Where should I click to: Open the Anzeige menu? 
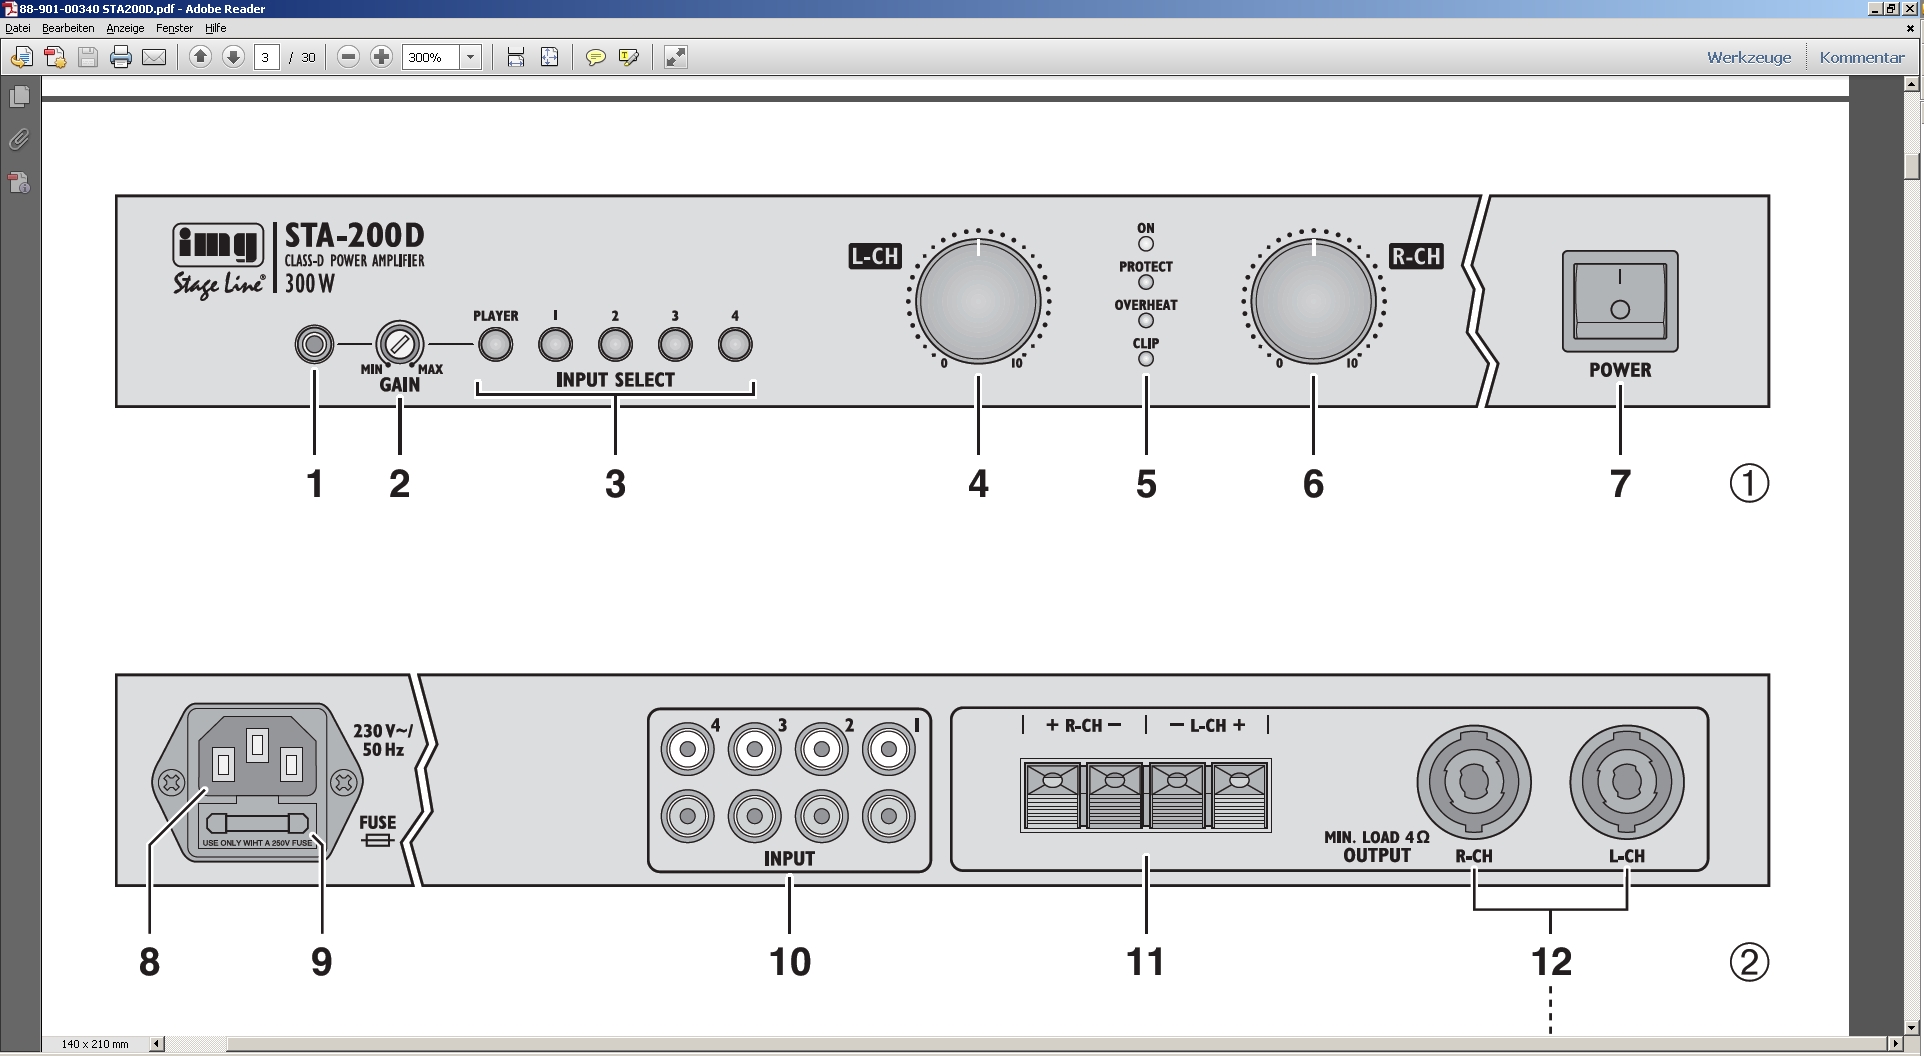tap(125, 28)
